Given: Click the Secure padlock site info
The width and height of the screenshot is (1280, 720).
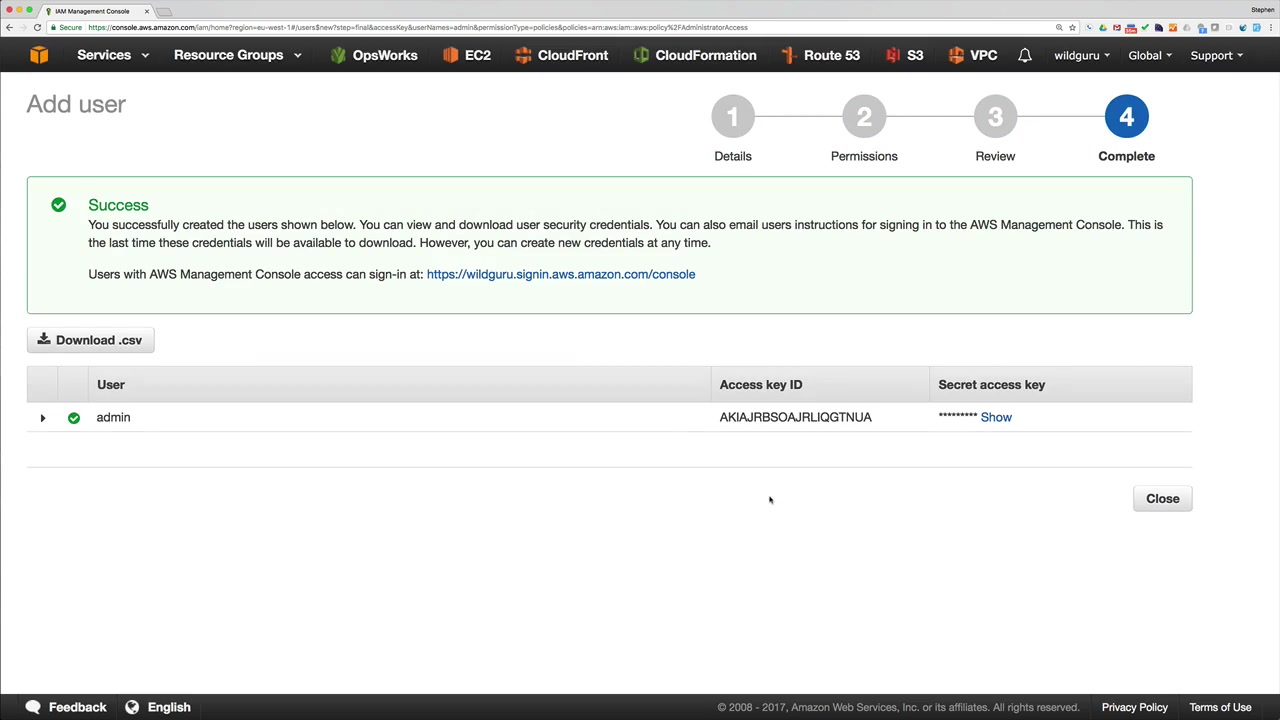Looking at the screenshot, I should (x=67, y=27).
